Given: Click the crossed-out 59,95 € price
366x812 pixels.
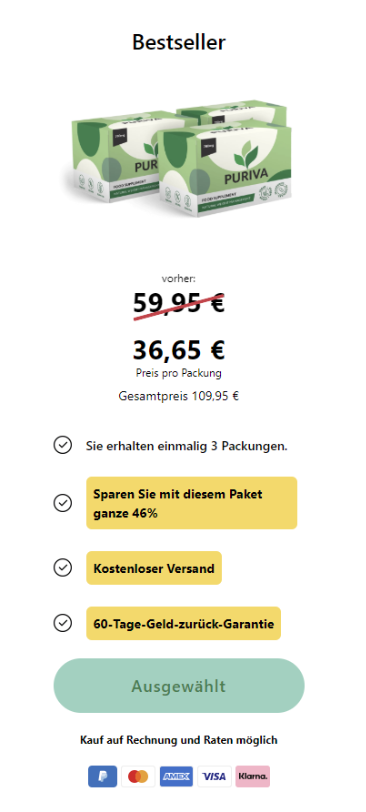Looking at the screenshot, I should (x=179, y=303).
